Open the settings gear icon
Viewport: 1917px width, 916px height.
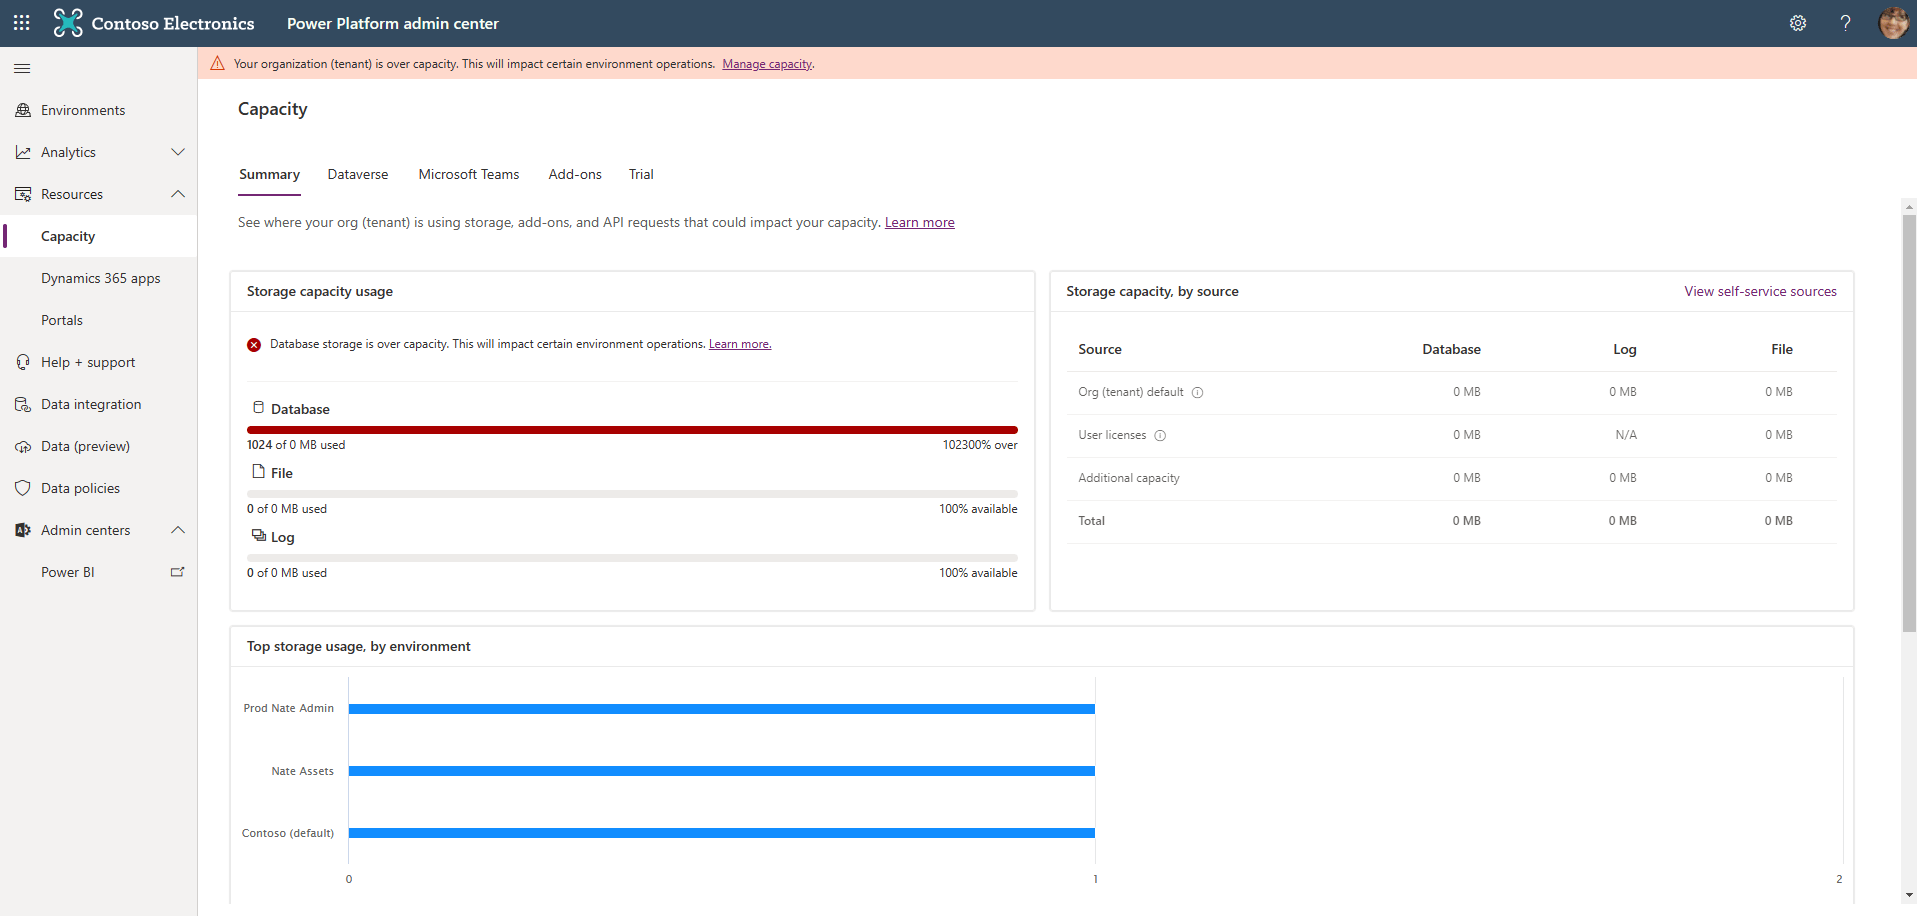(x=1798, y=23)
